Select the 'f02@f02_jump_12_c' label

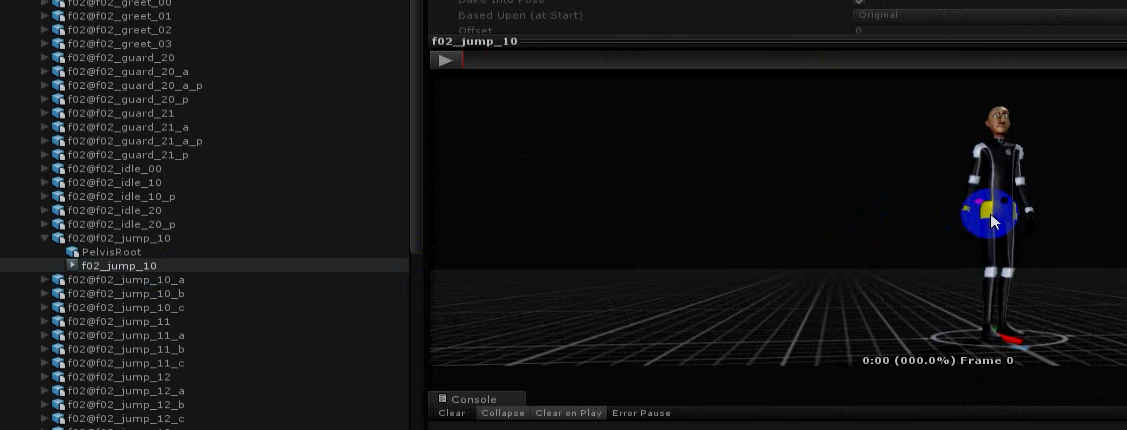[x=126, y=418]
